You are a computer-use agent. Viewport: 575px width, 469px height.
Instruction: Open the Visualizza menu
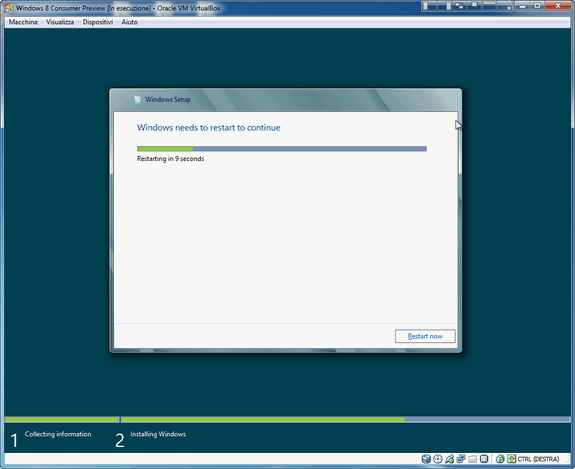(x=60, y=22)
